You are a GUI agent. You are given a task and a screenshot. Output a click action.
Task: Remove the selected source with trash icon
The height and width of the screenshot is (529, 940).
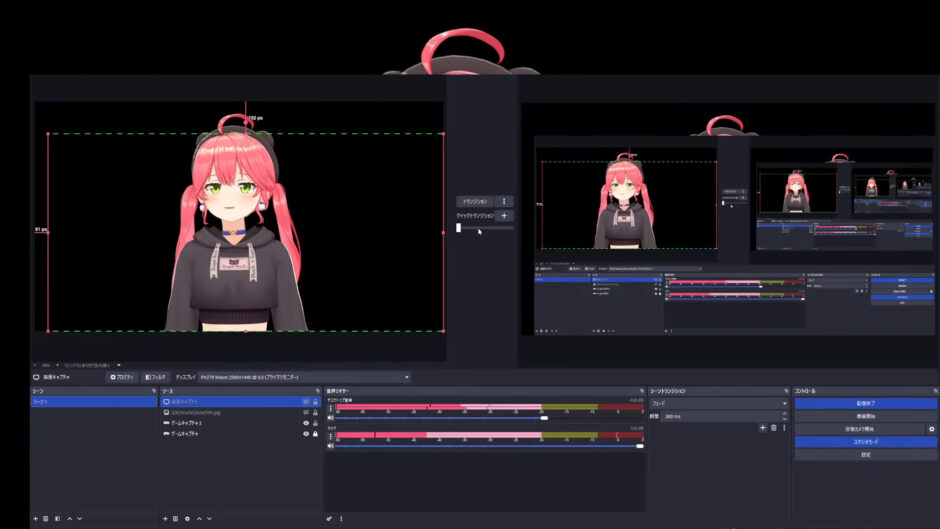(x=175, y=519)
